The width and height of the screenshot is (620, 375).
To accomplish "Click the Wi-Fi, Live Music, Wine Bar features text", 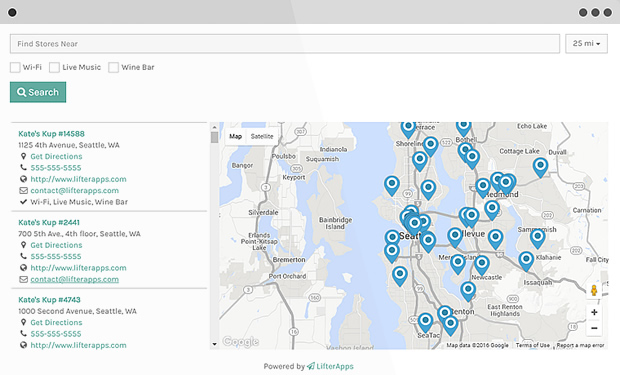I will coord(79,202).
